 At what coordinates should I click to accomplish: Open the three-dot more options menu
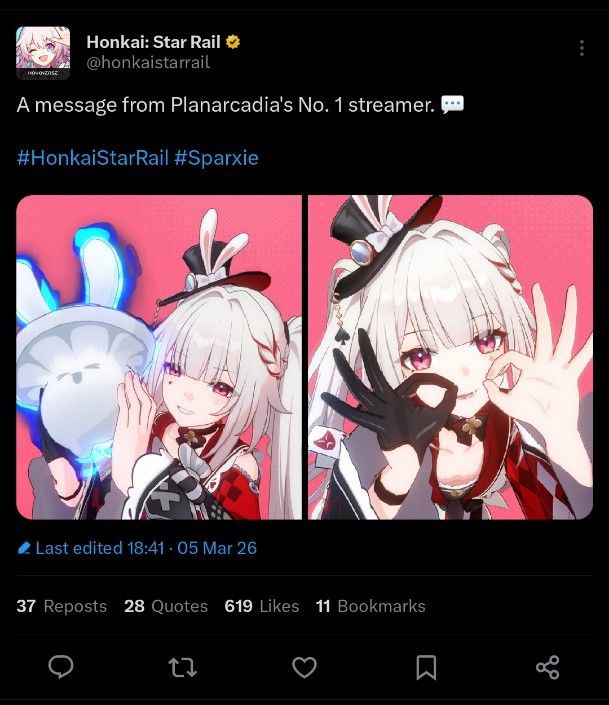pos(582,48)
